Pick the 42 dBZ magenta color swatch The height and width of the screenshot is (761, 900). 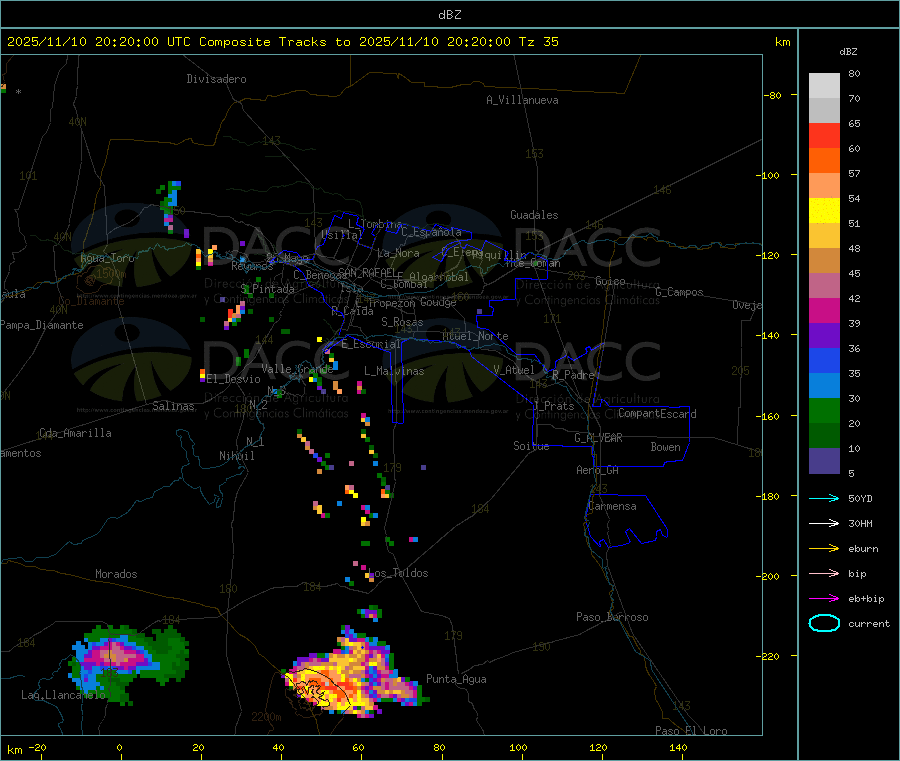tap(824, 310)
